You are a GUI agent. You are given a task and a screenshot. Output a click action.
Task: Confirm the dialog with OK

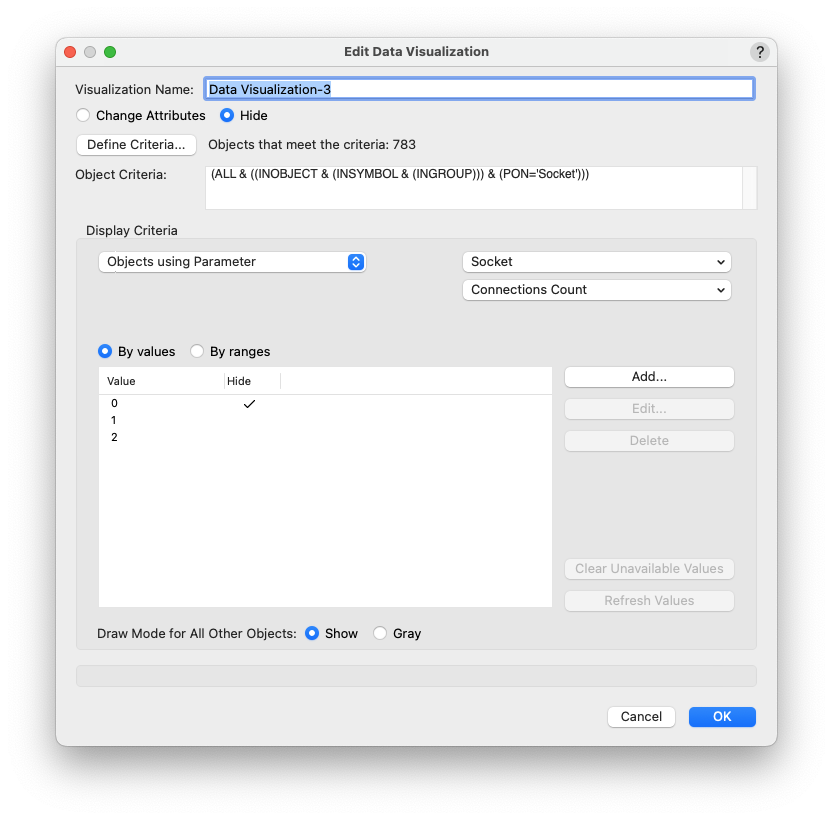[x=722, y=716]
